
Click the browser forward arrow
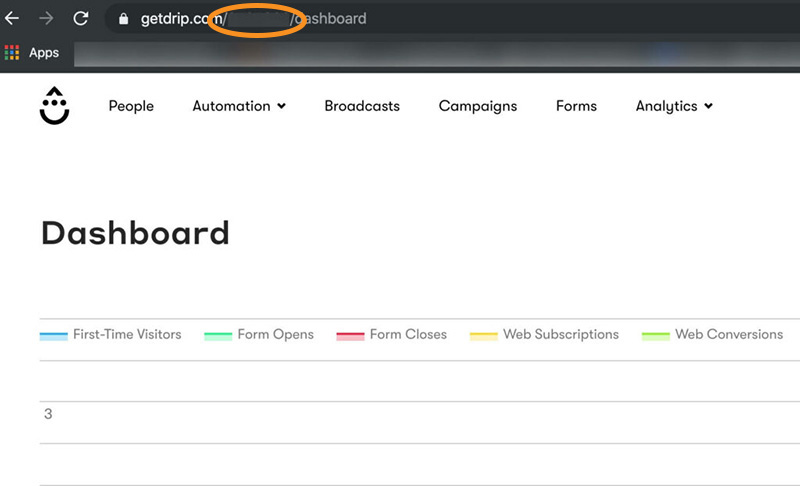46,18
